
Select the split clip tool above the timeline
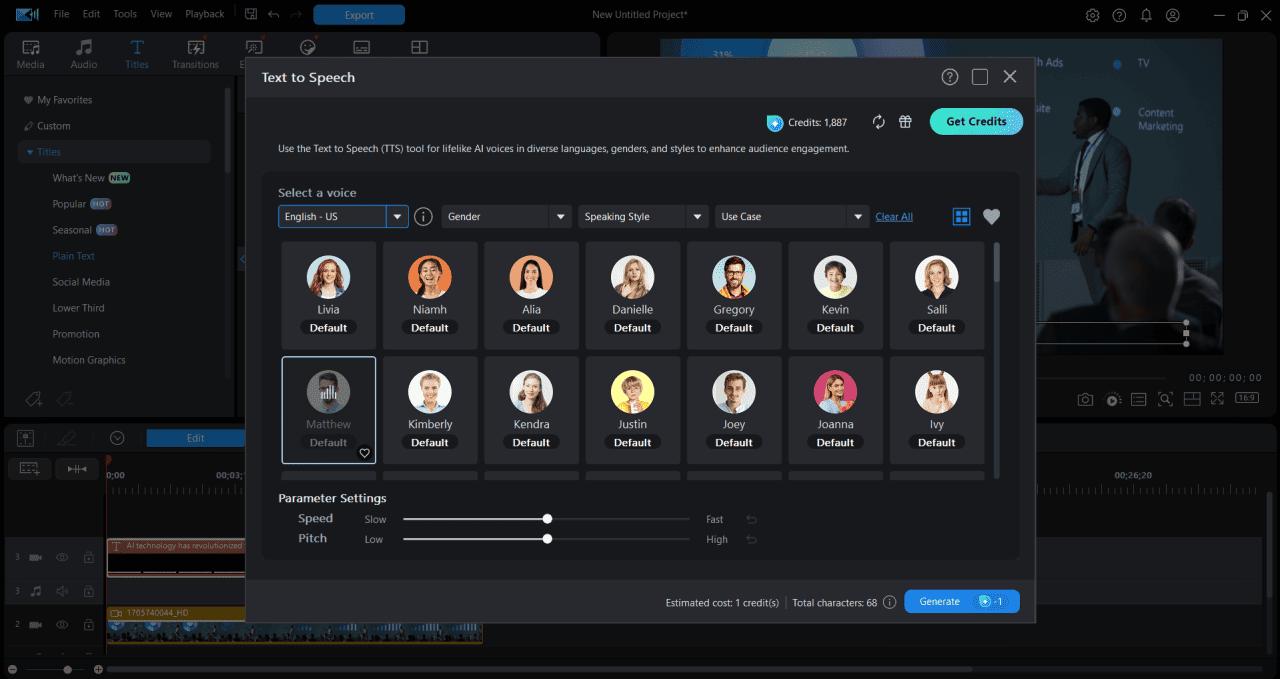coord(76,468)
